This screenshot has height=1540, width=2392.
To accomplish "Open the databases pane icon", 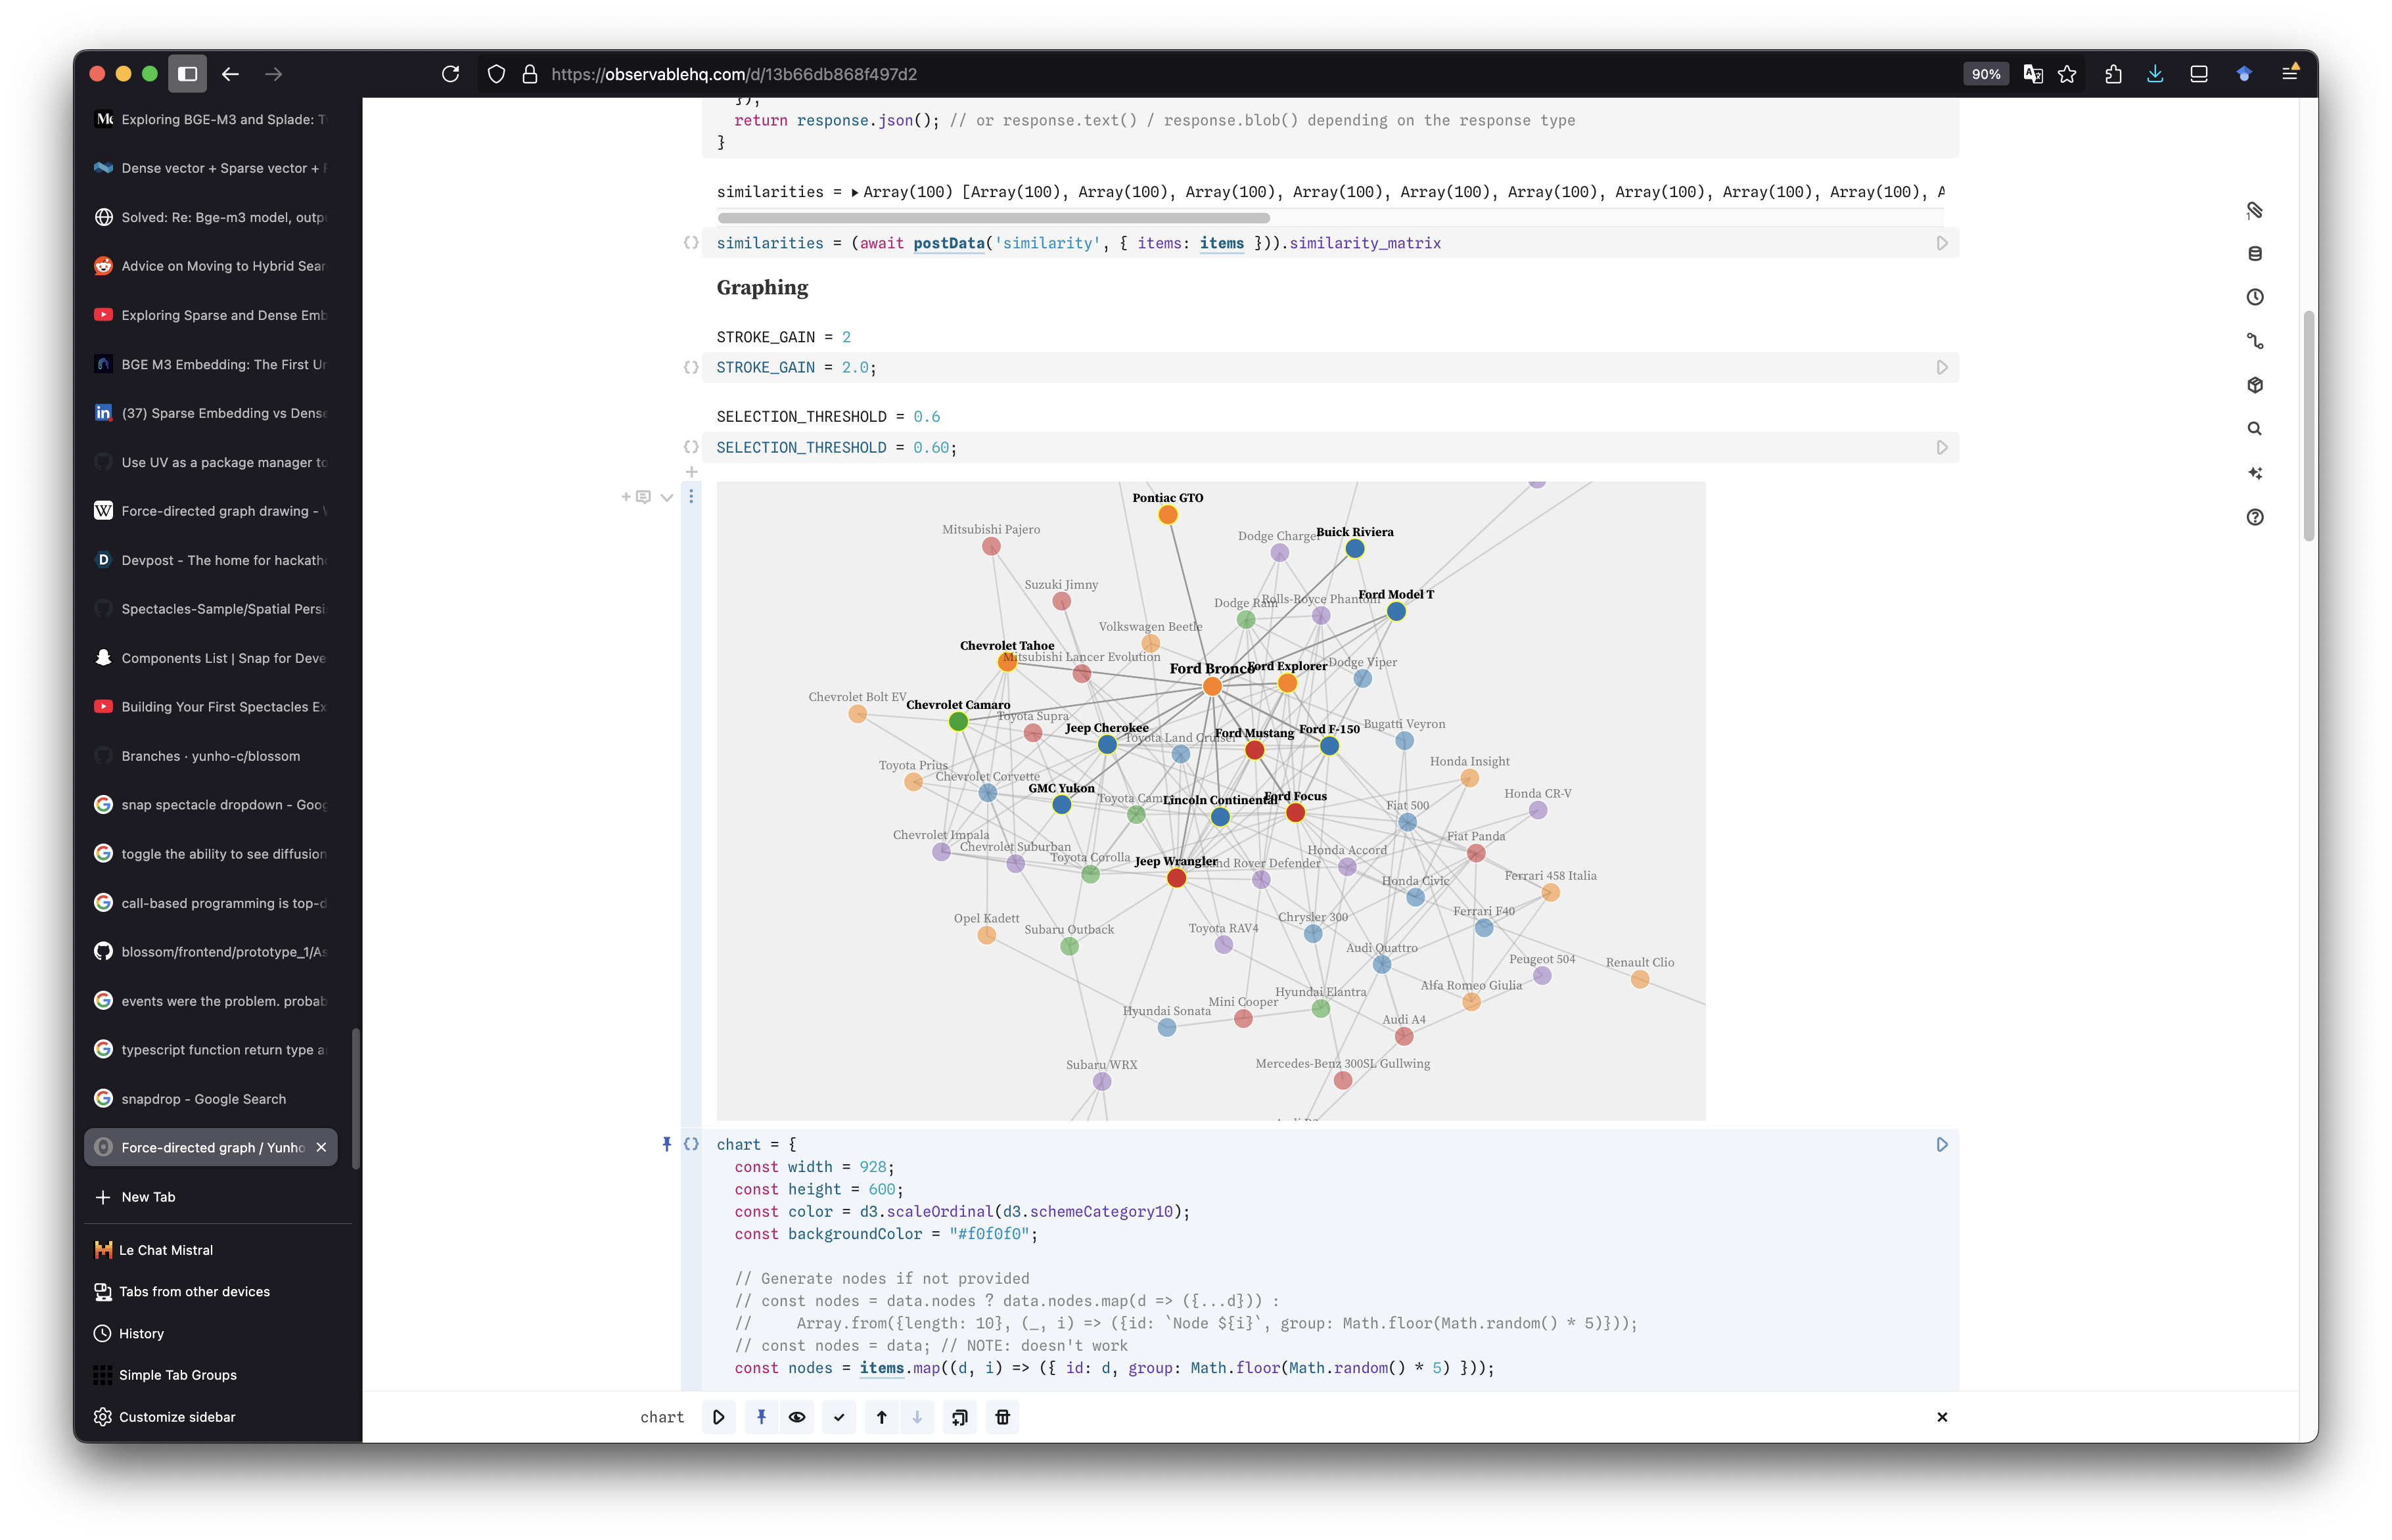I will tap(2254, 254).
